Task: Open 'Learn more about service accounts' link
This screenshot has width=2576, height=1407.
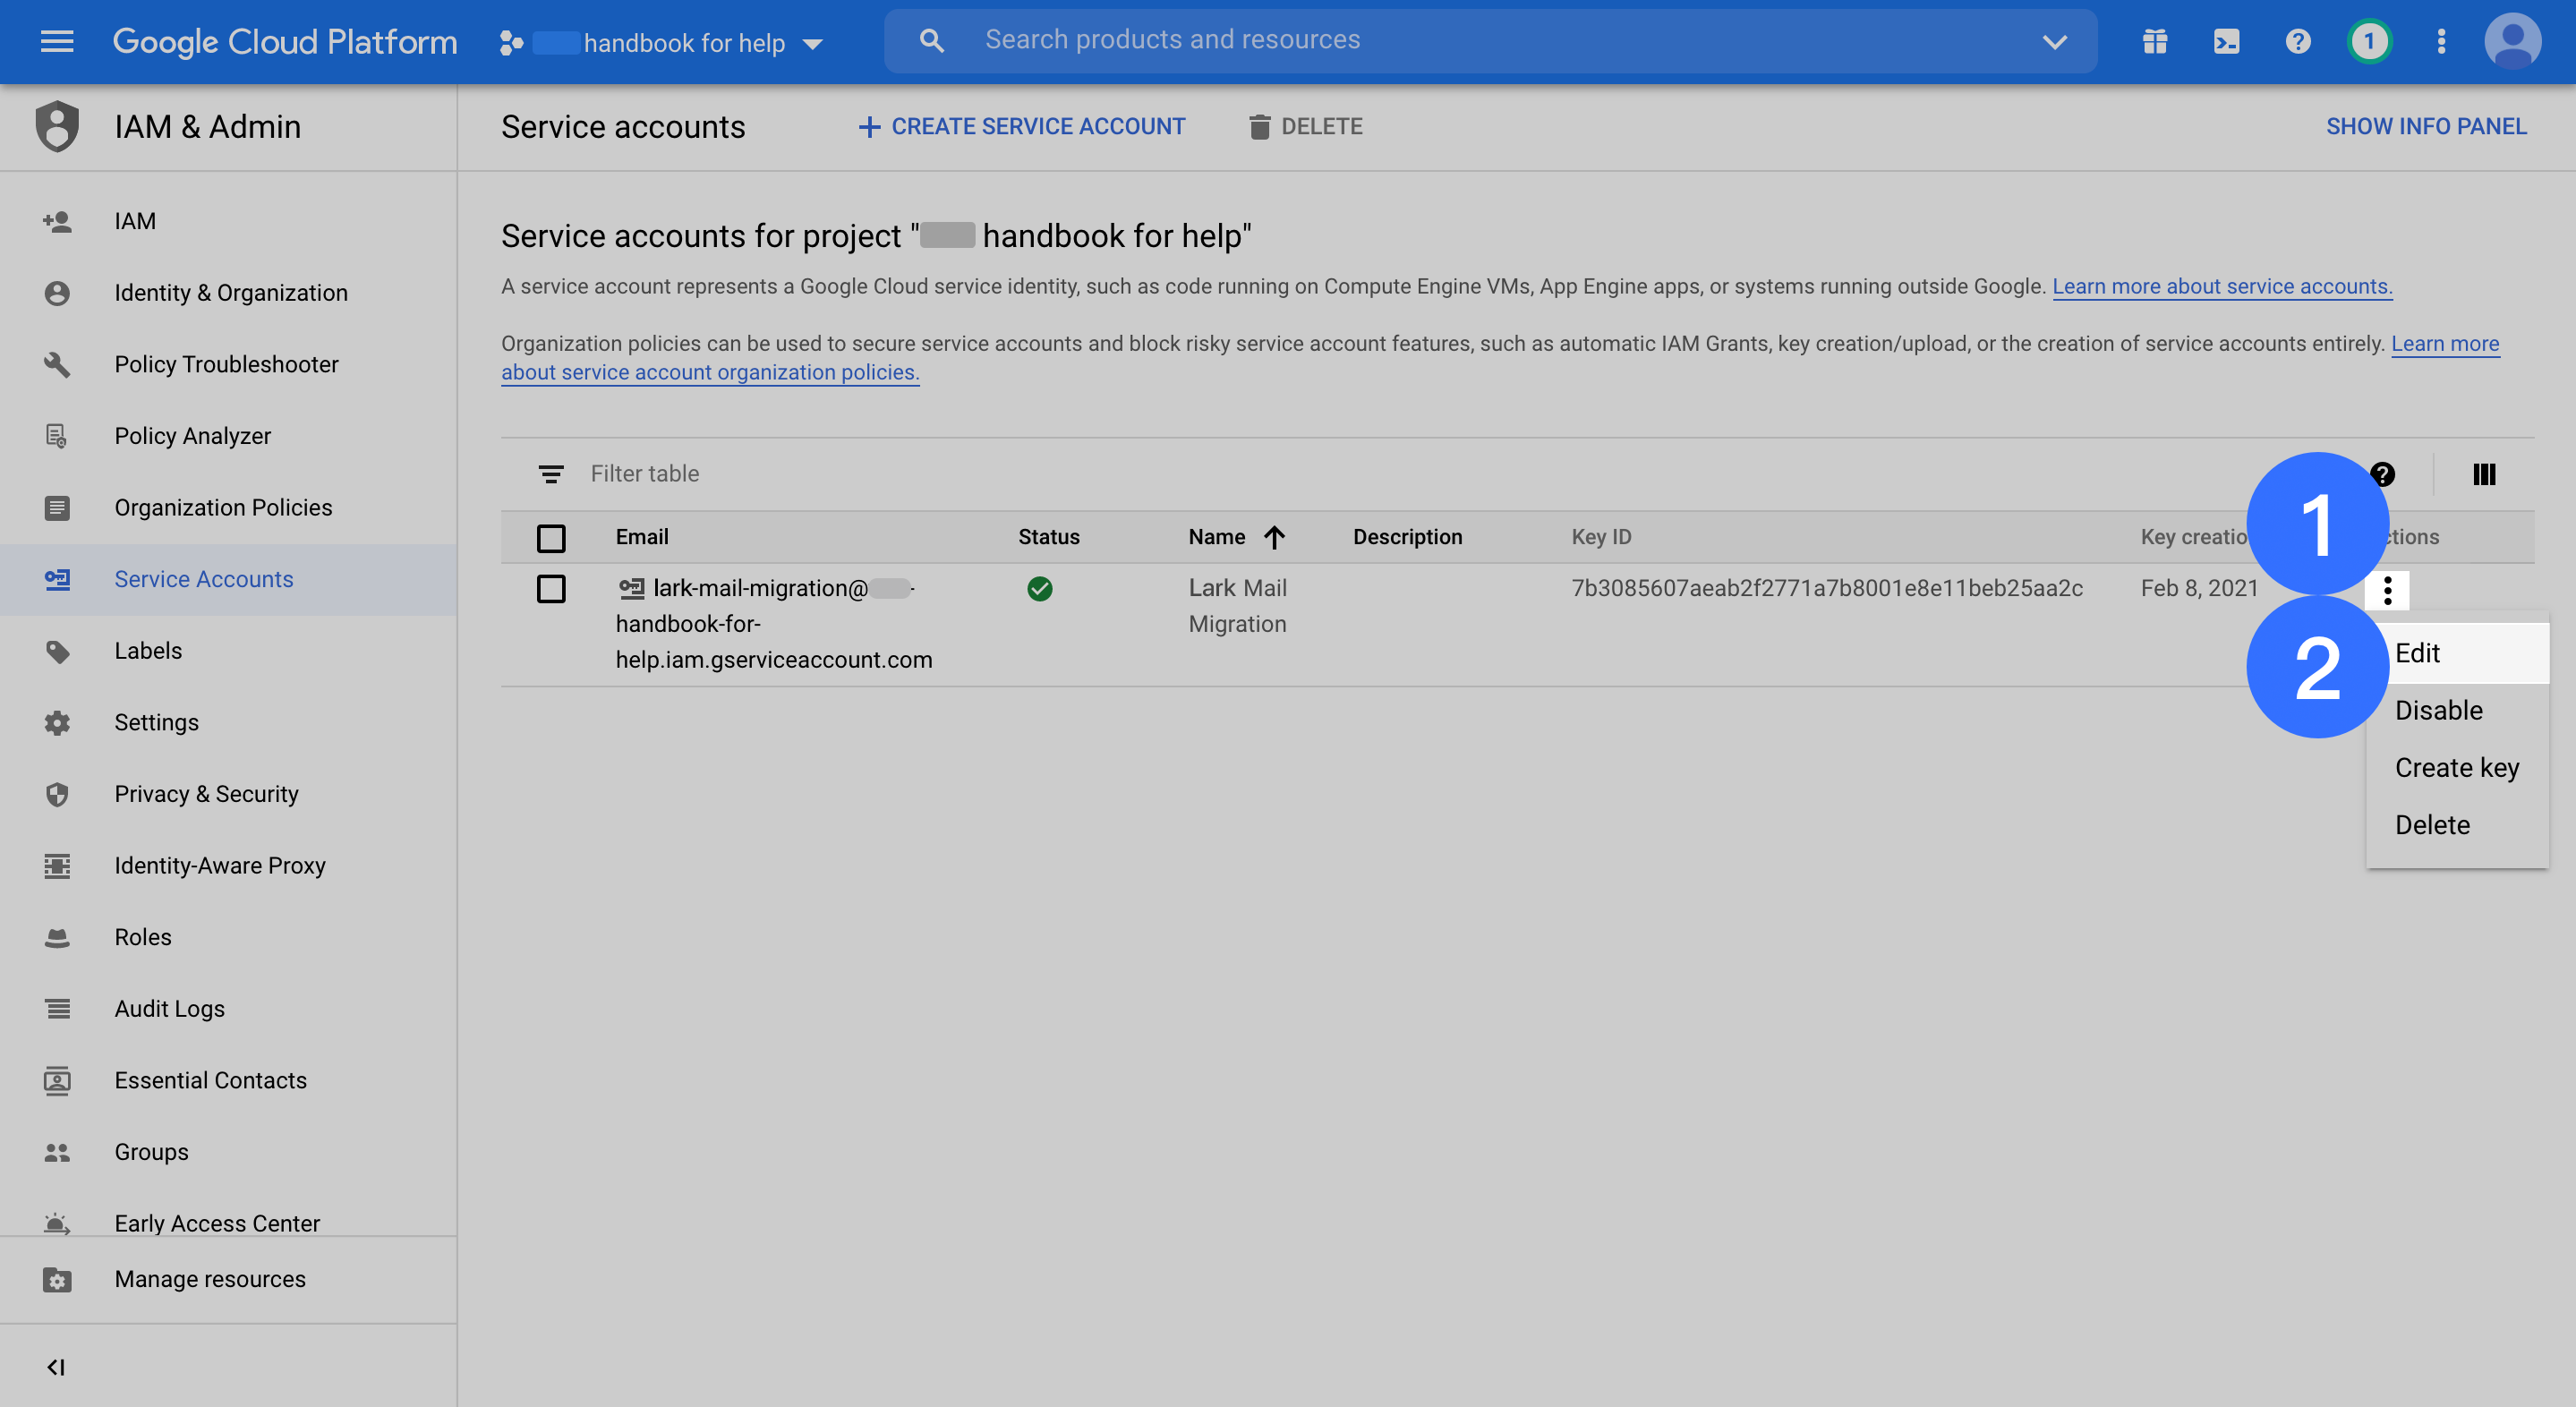Action: click(2222, 287)
